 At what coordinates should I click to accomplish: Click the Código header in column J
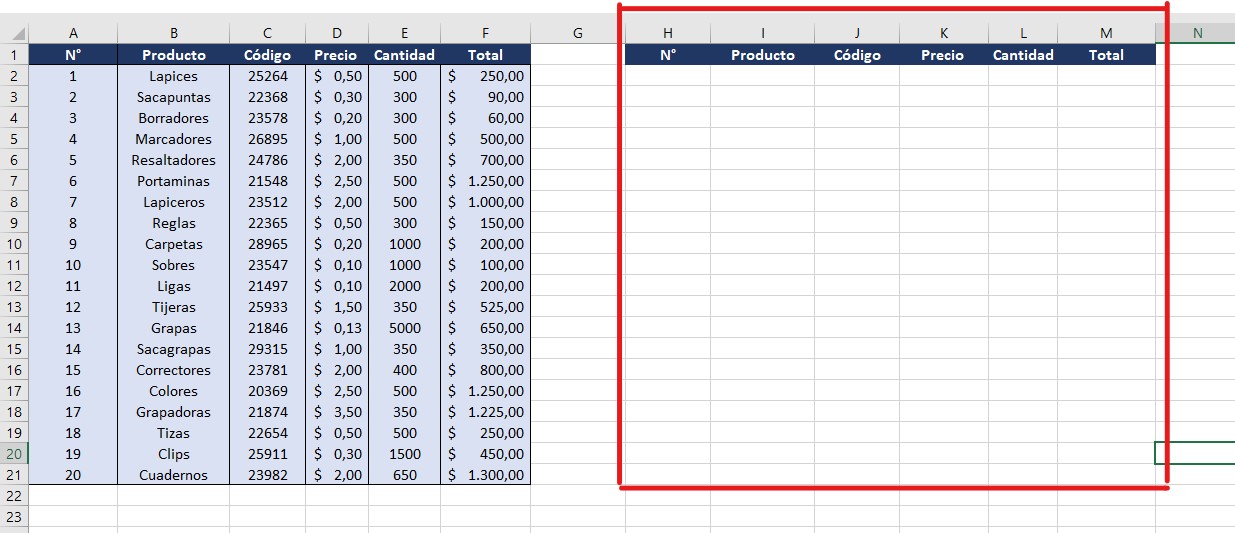[x=857, y=55]
